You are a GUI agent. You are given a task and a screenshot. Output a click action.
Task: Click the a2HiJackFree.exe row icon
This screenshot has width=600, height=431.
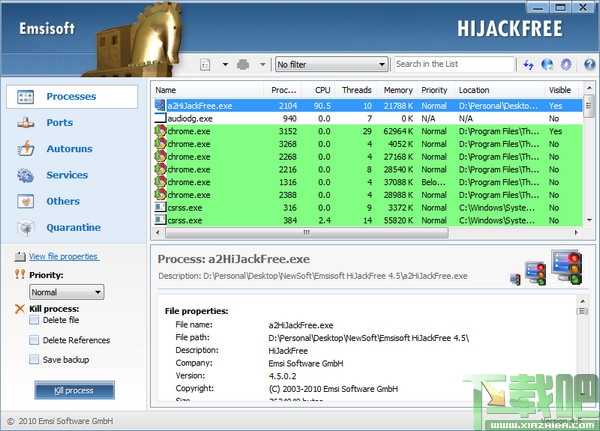(x=160, y=105)
